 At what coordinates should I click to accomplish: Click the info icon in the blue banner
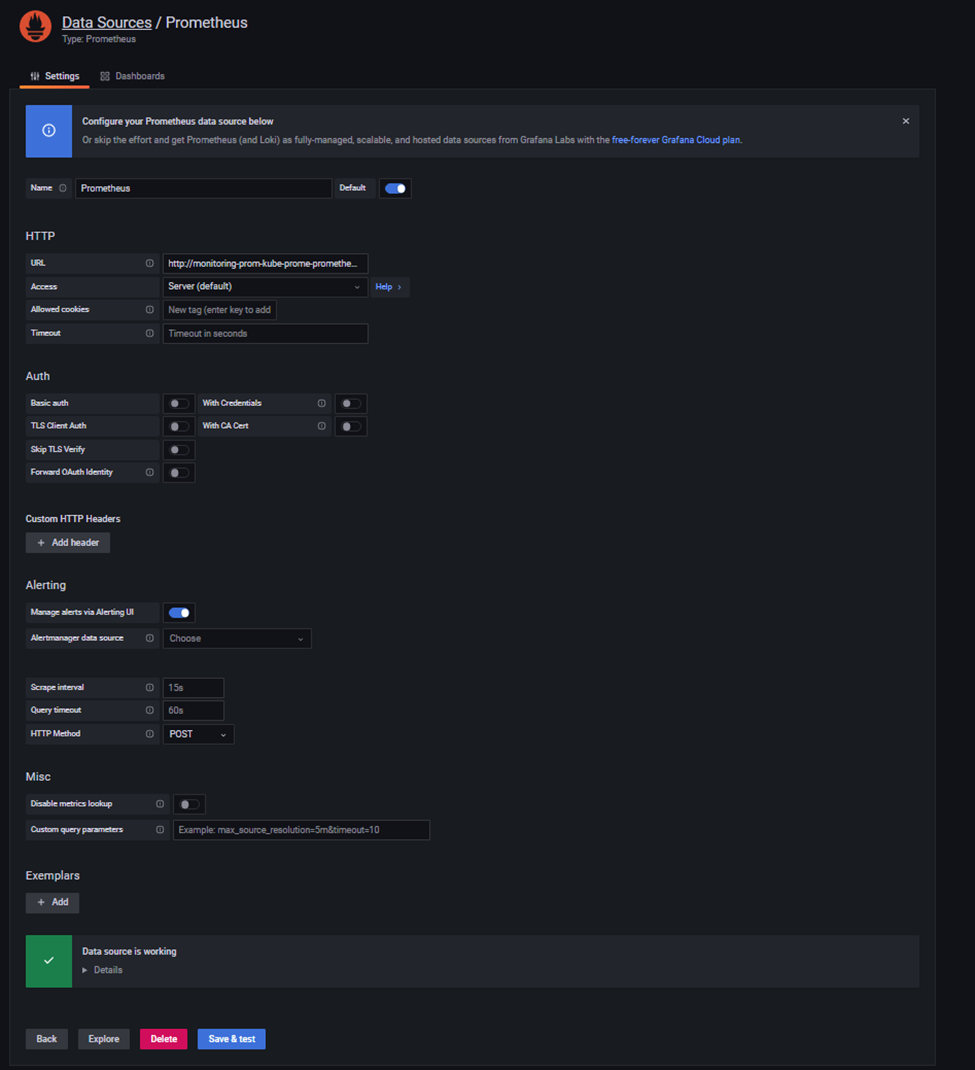pos(49,130)
